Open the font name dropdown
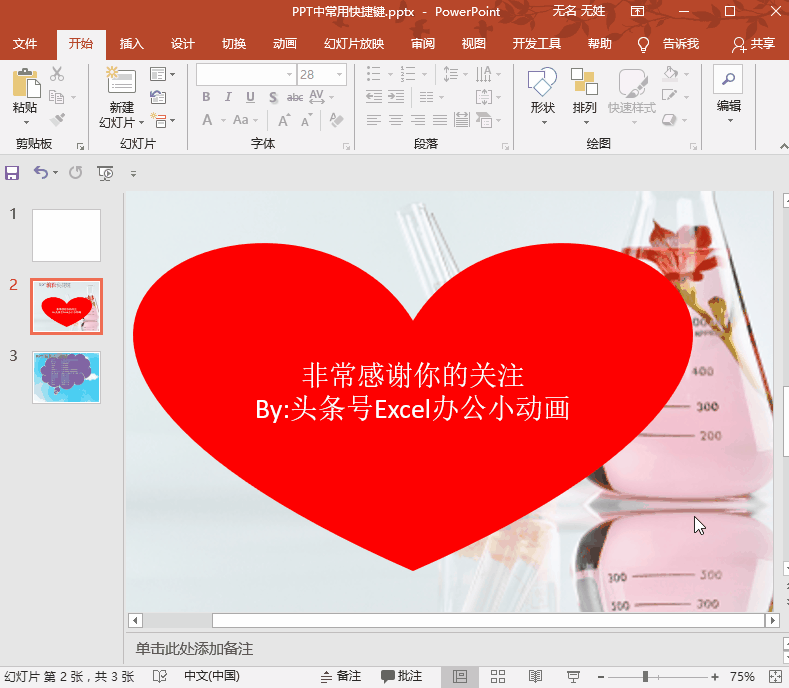Screen dimensions: 789x688 [x=289, y=74]
